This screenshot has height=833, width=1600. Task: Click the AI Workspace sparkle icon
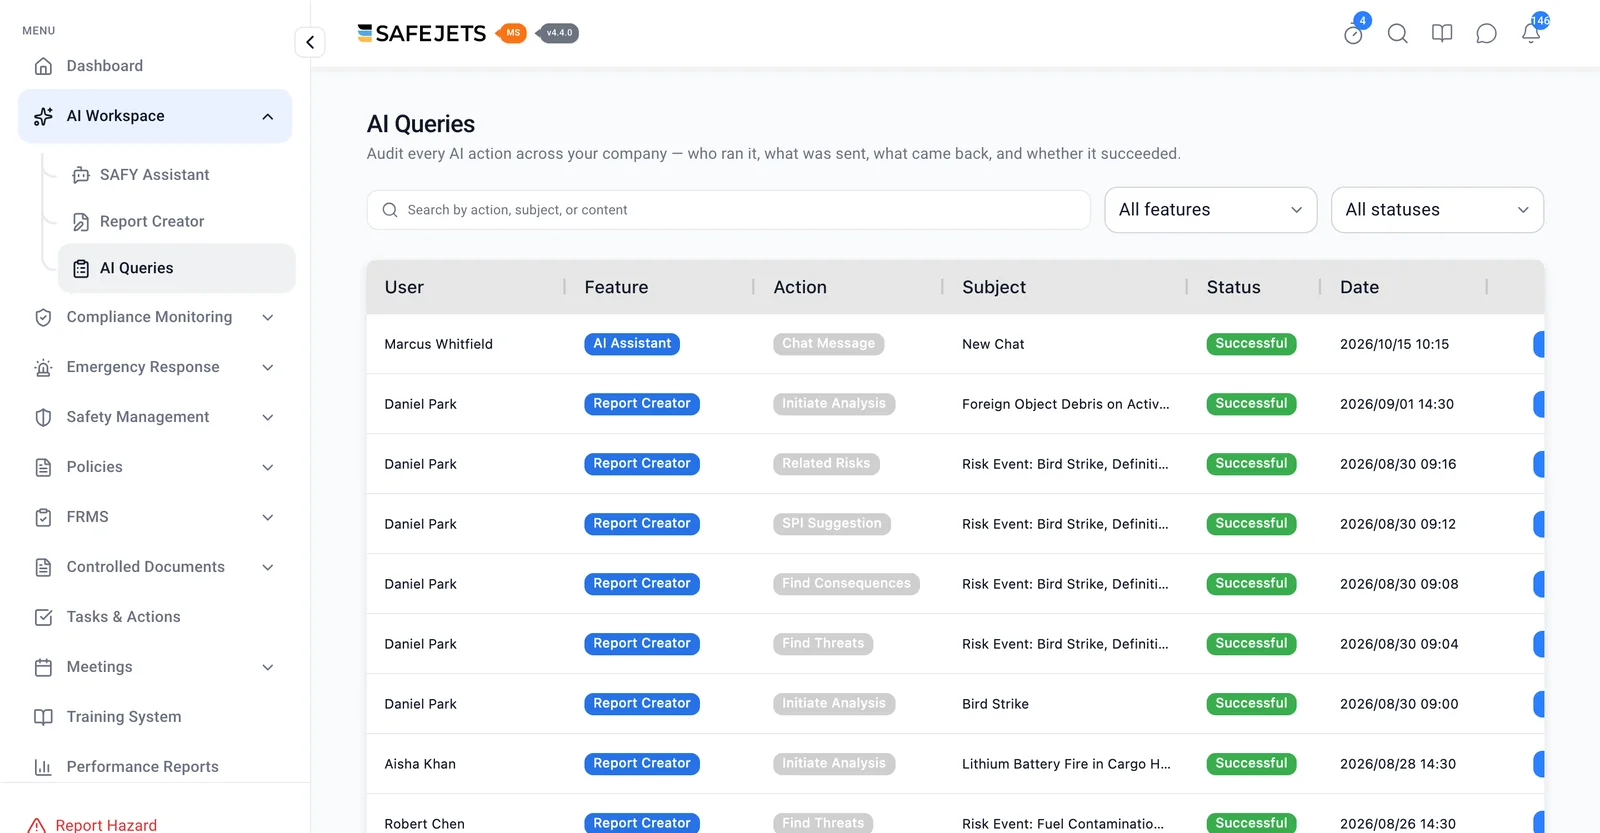tap(43, 116)
